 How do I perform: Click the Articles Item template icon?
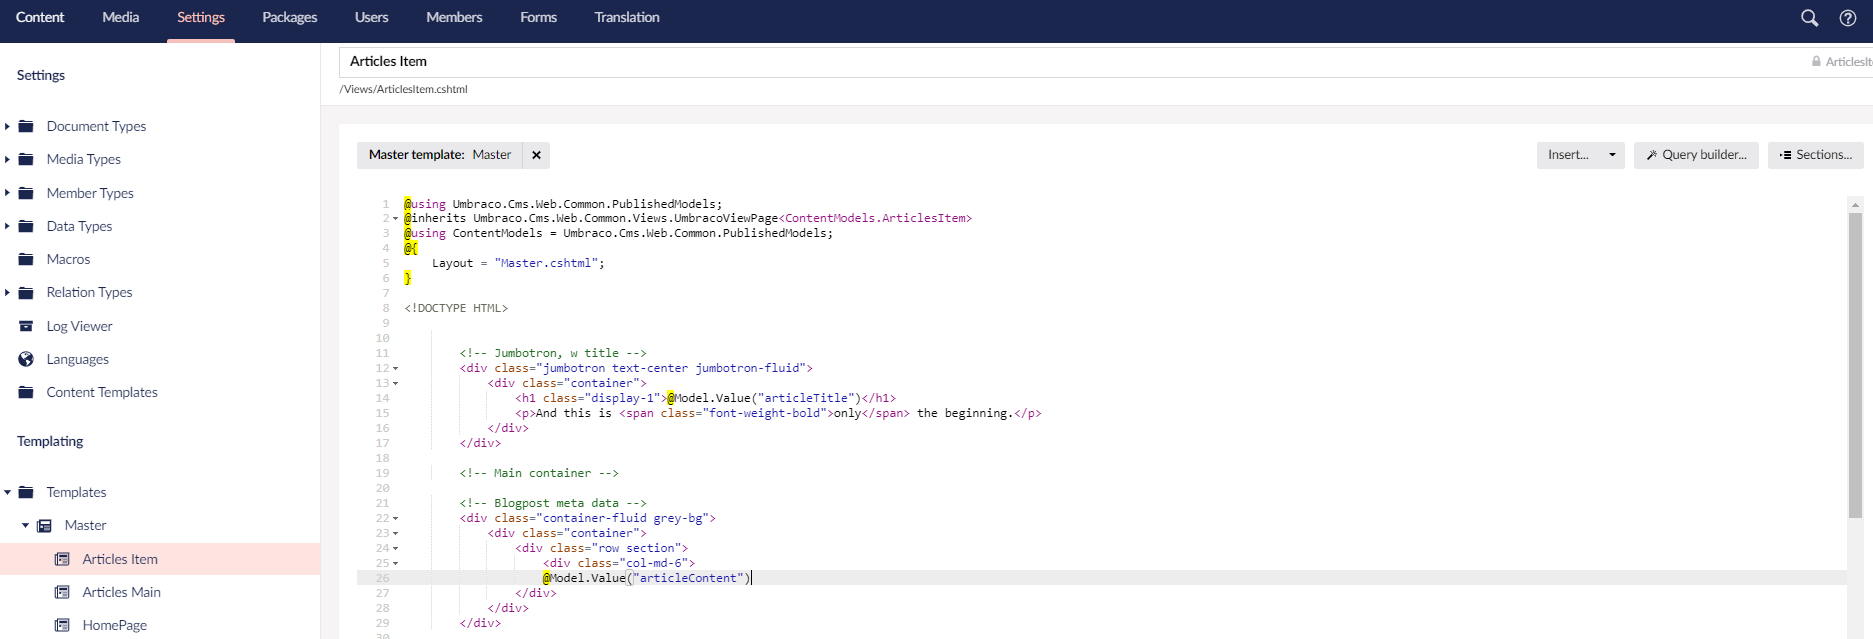point(62,559)
